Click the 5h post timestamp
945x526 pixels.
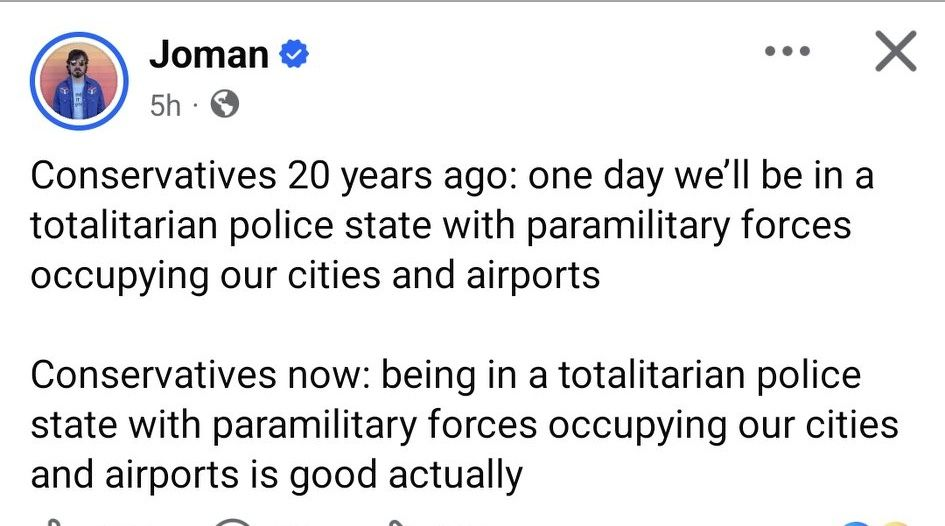[x=165, y=104]
